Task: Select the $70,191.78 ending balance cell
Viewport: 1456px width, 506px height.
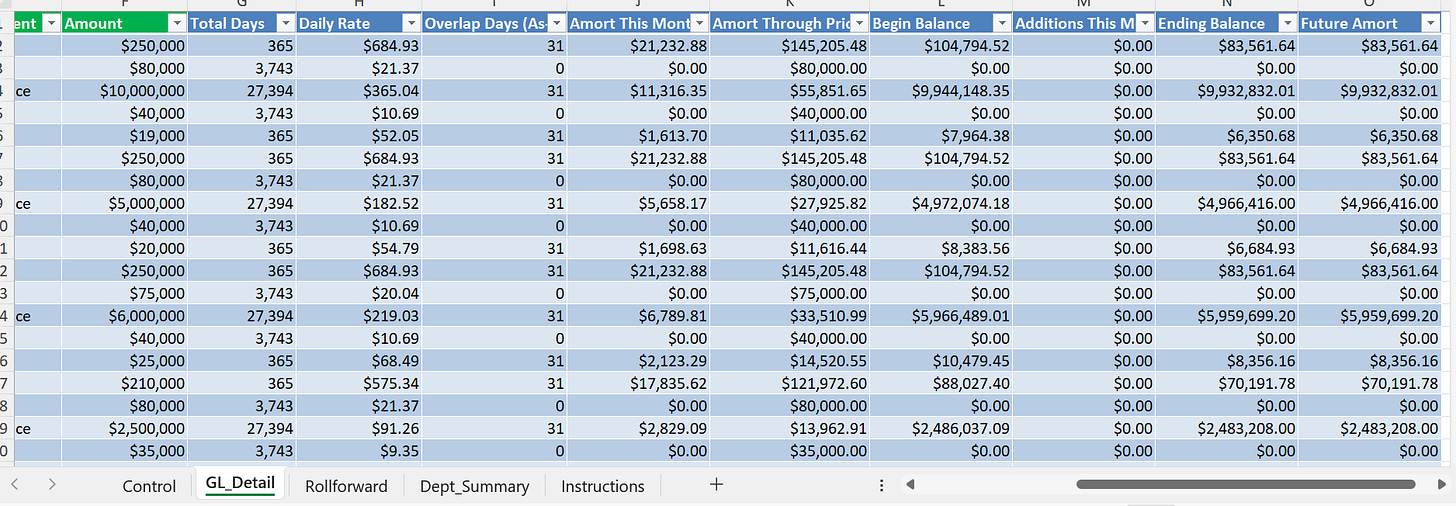Action: 1227,383
